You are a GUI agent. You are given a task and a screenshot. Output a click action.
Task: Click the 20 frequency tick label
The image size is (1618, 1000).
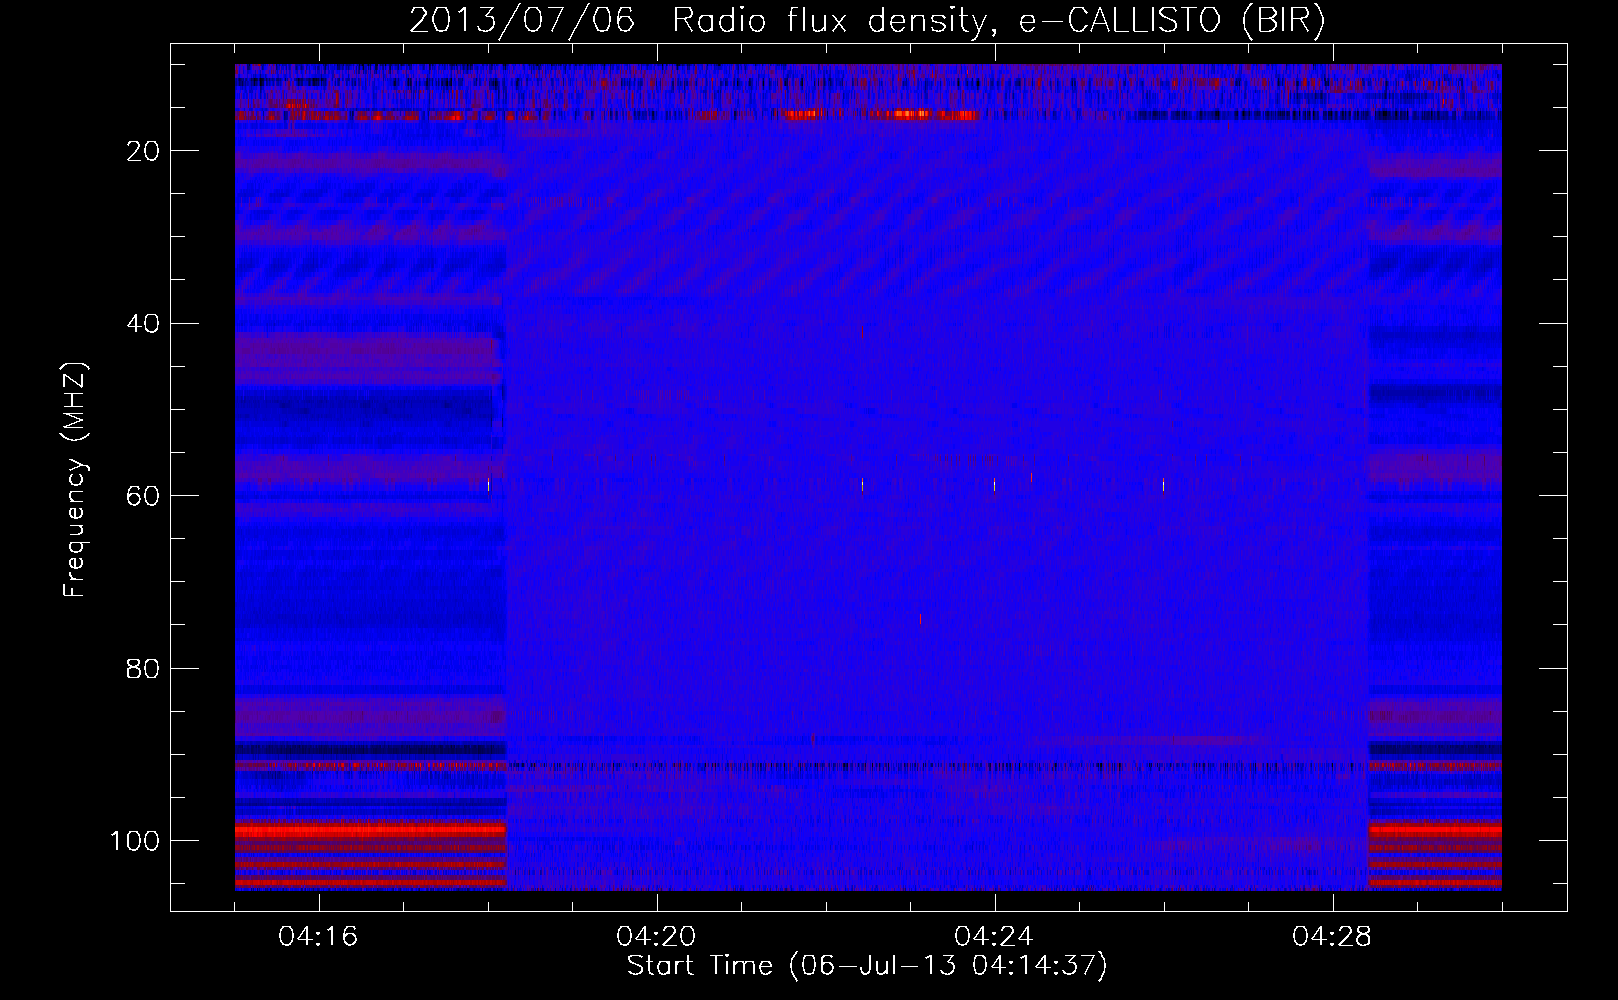click(143, 151)
